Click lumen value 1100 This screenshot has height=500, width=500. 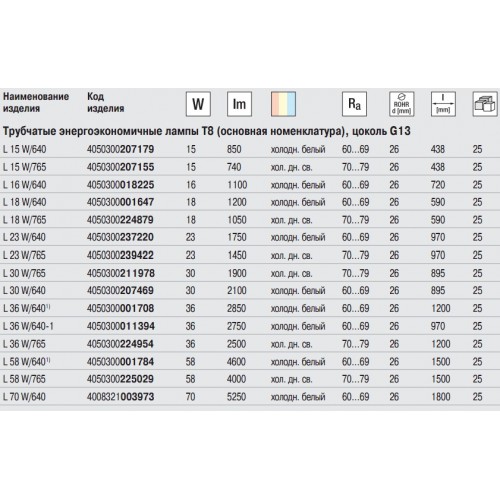tap(237, 185)
